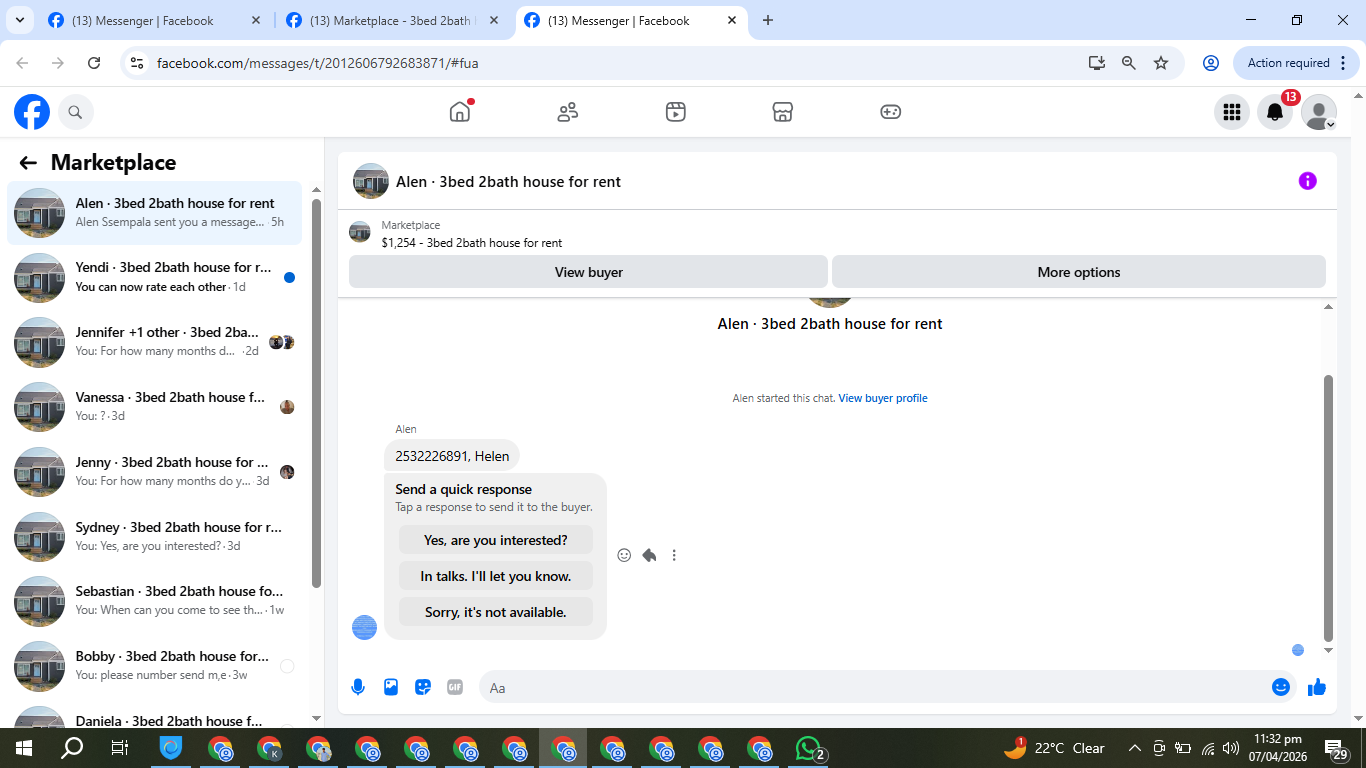
Task: Open the Marketplace storefront icon
Action: coord(783,112)
